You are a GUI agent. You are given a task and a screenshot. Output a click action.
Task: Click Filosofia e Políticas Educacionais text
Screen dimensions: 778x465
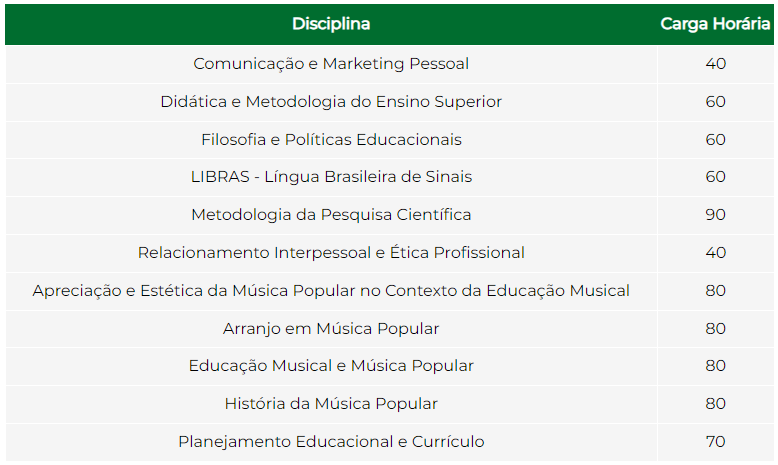point(331,139)
